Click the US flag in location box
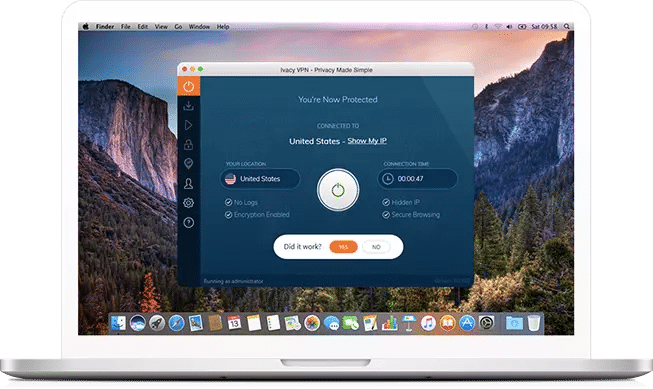This screenshot has width=653, height=389. click(230, 179)
